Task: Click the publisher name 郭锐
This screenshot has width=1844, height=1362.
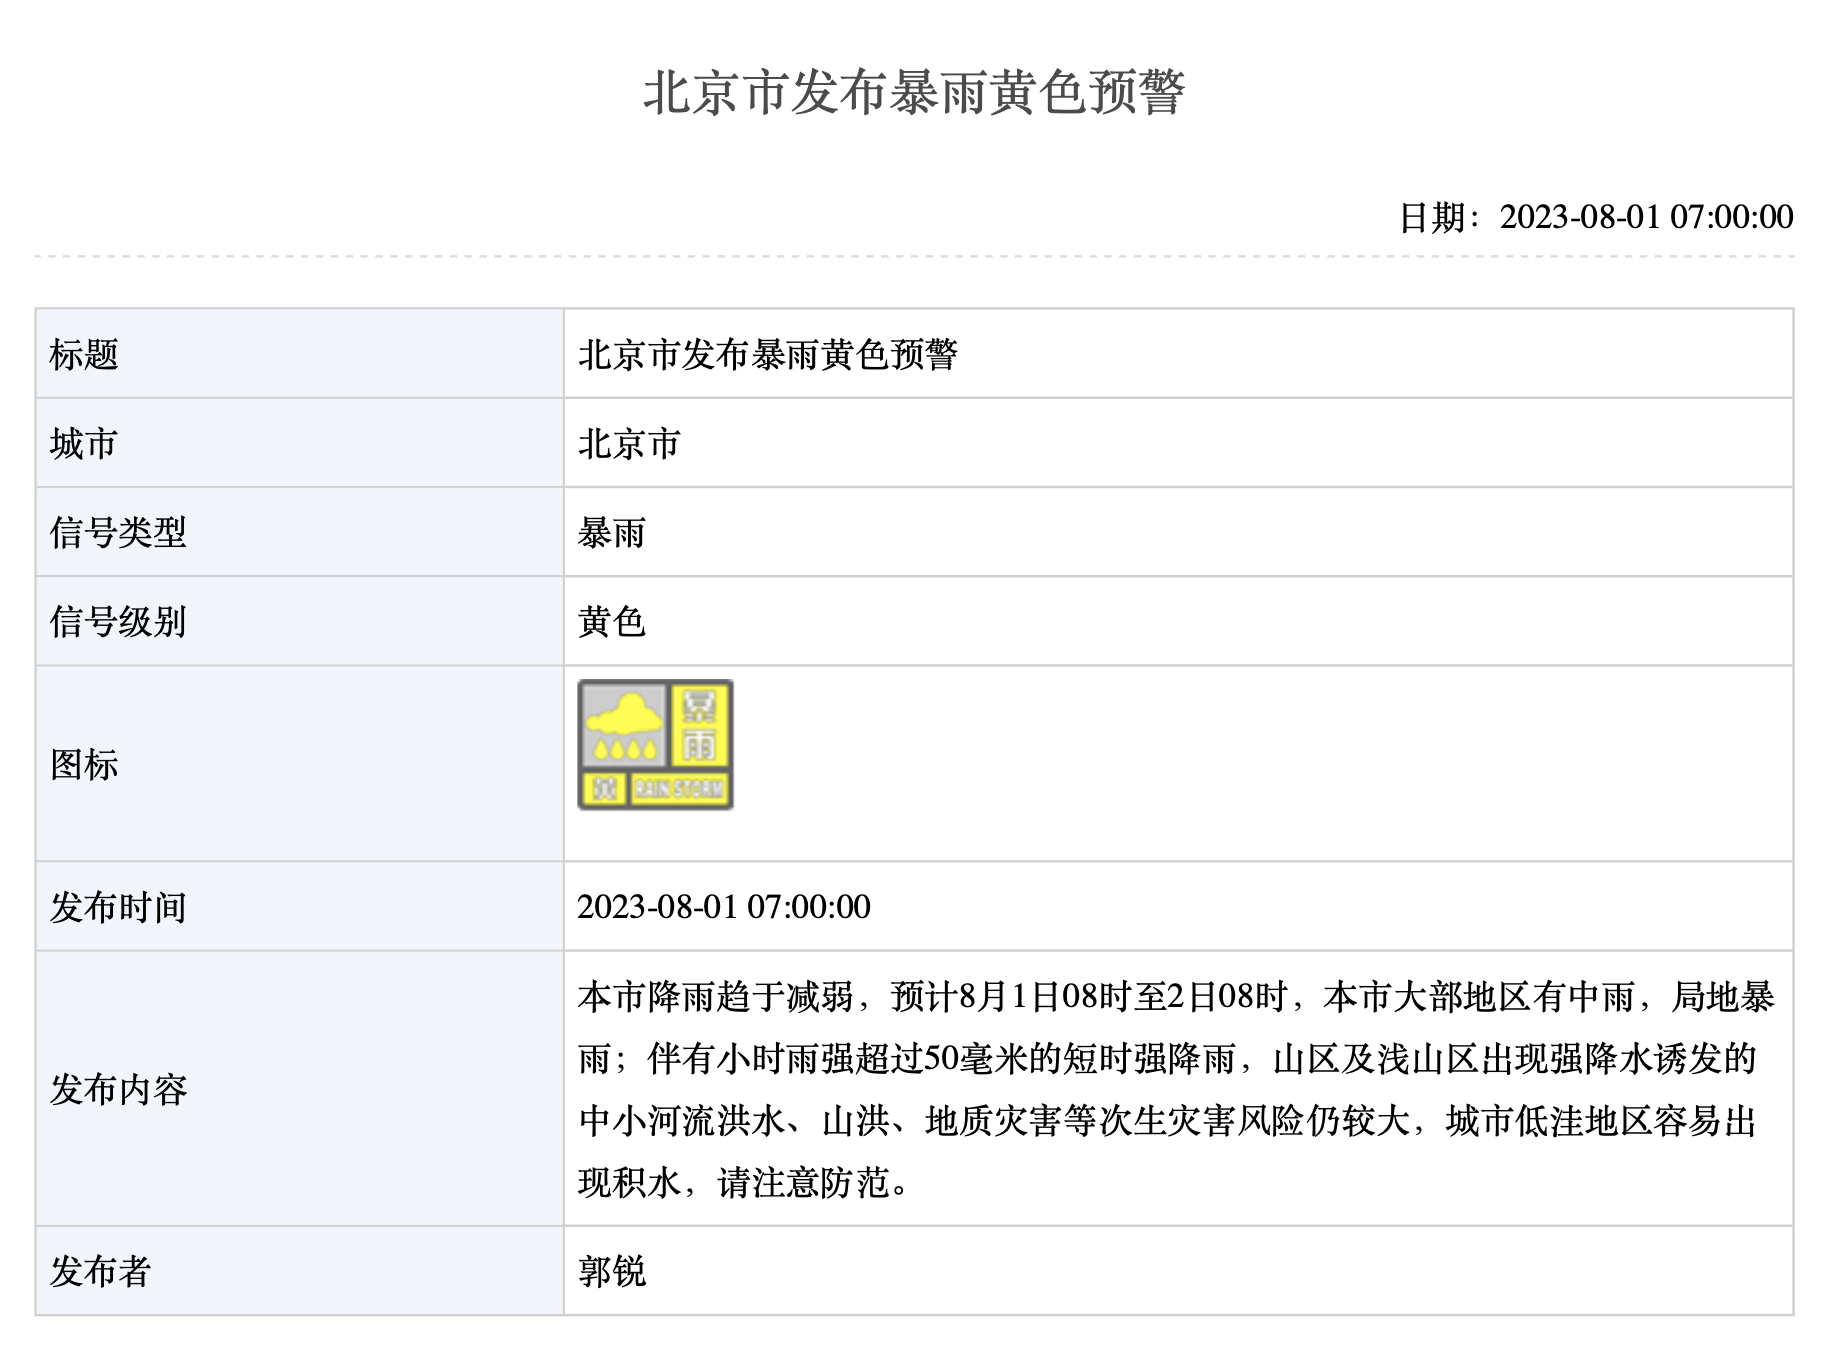Action: 612,1272
